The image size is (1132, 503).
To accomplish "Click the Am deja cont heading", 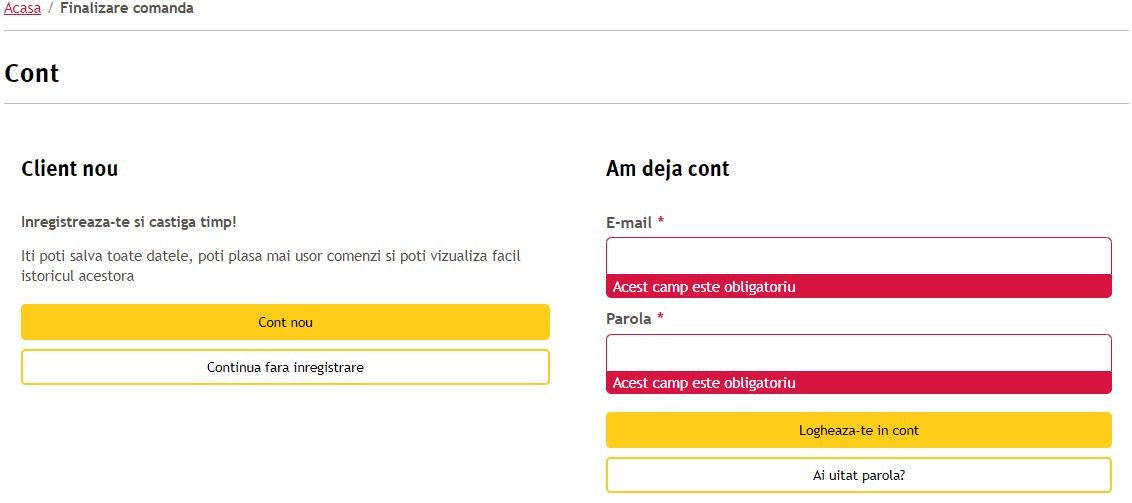I will [x=668, y=169].
